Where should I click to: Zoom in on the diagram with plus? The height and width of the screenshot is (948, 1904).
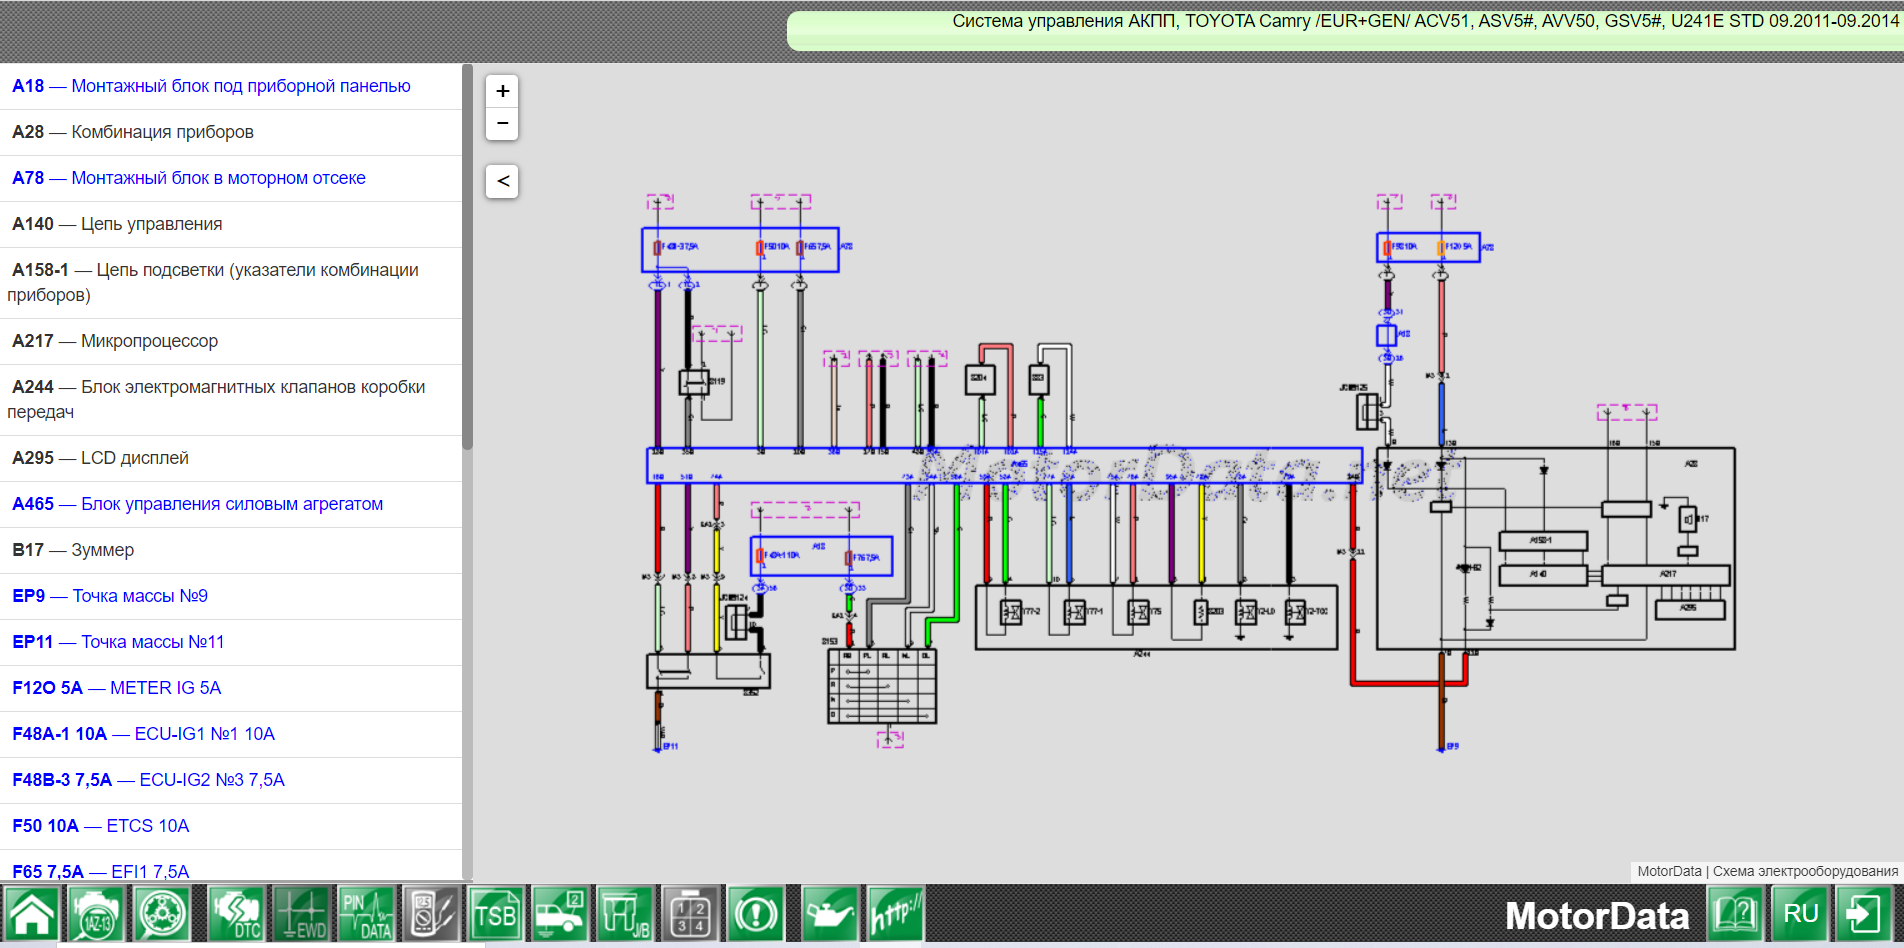click(502, 91)
